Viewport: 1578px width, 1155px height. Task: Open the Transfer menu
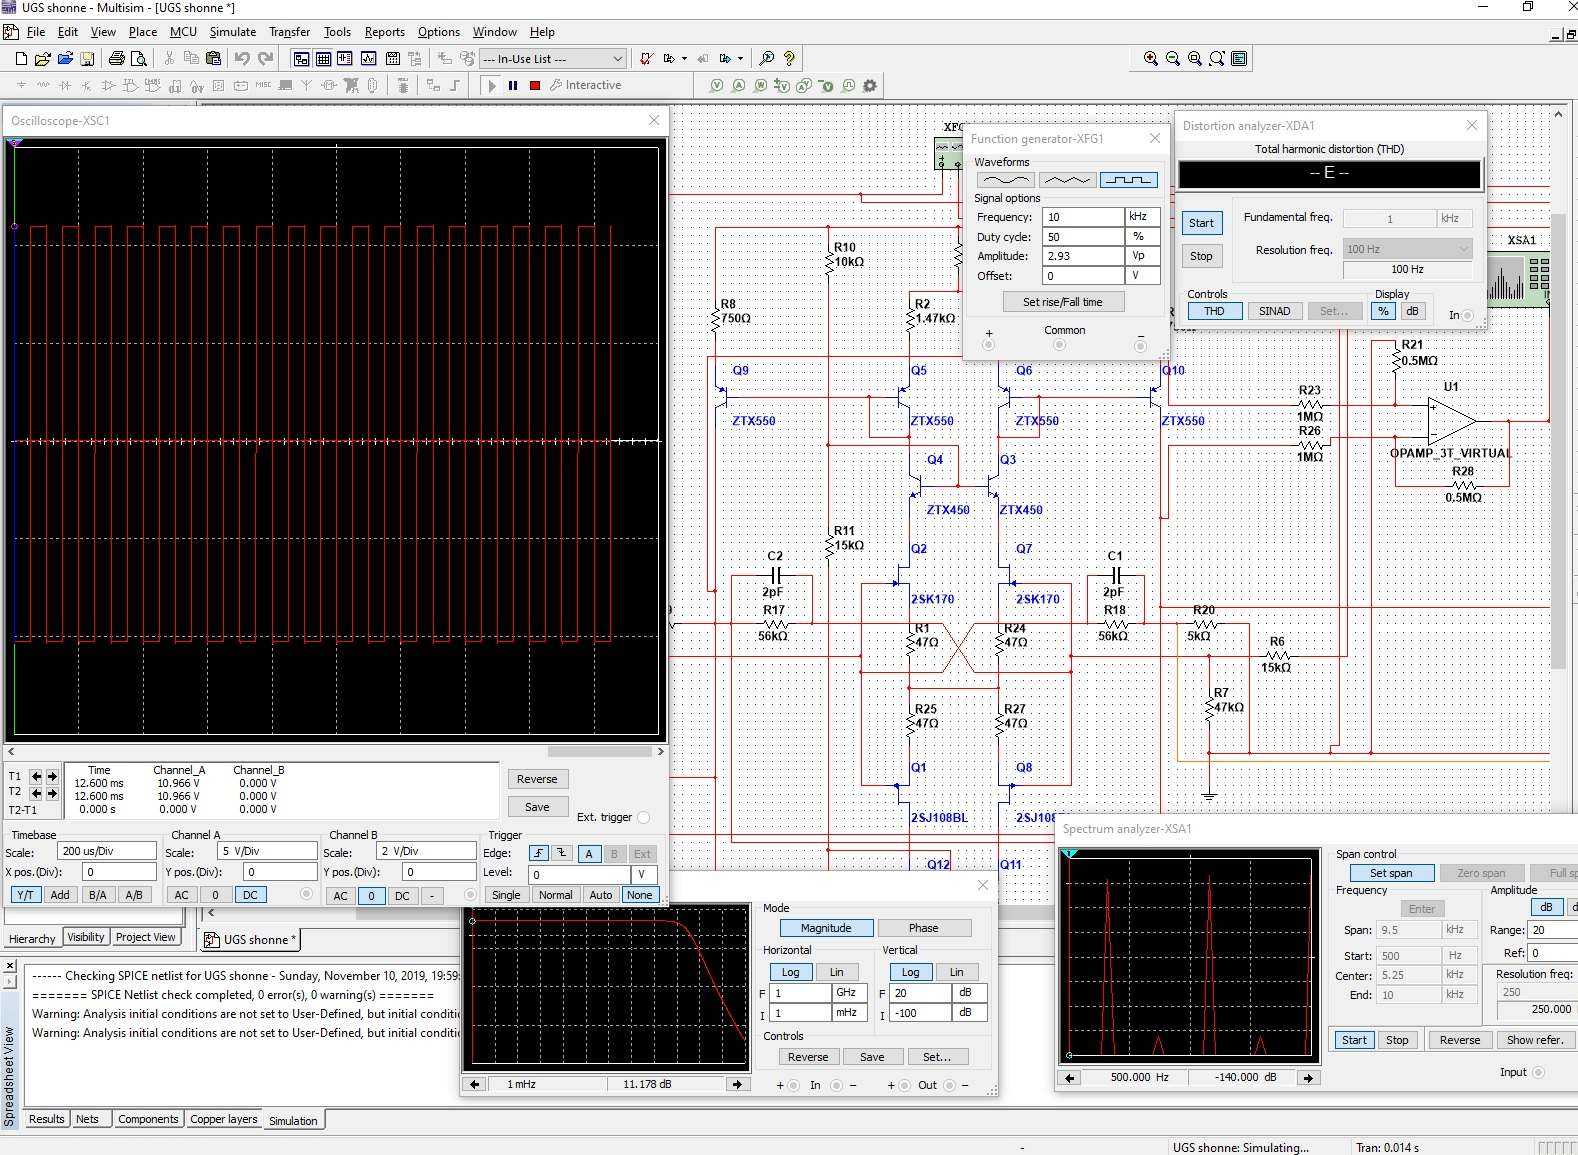tap(289, 32)
